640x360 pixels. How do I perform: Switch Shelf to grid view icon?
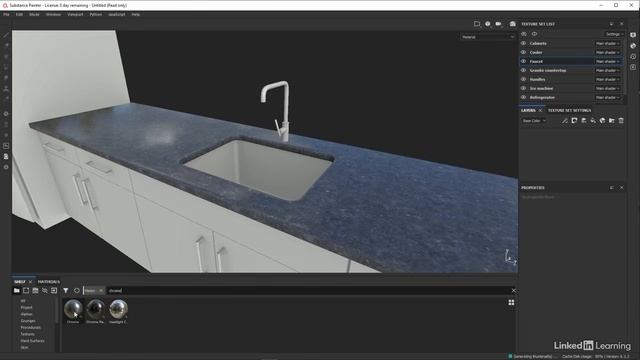click(x=511, y=302)
